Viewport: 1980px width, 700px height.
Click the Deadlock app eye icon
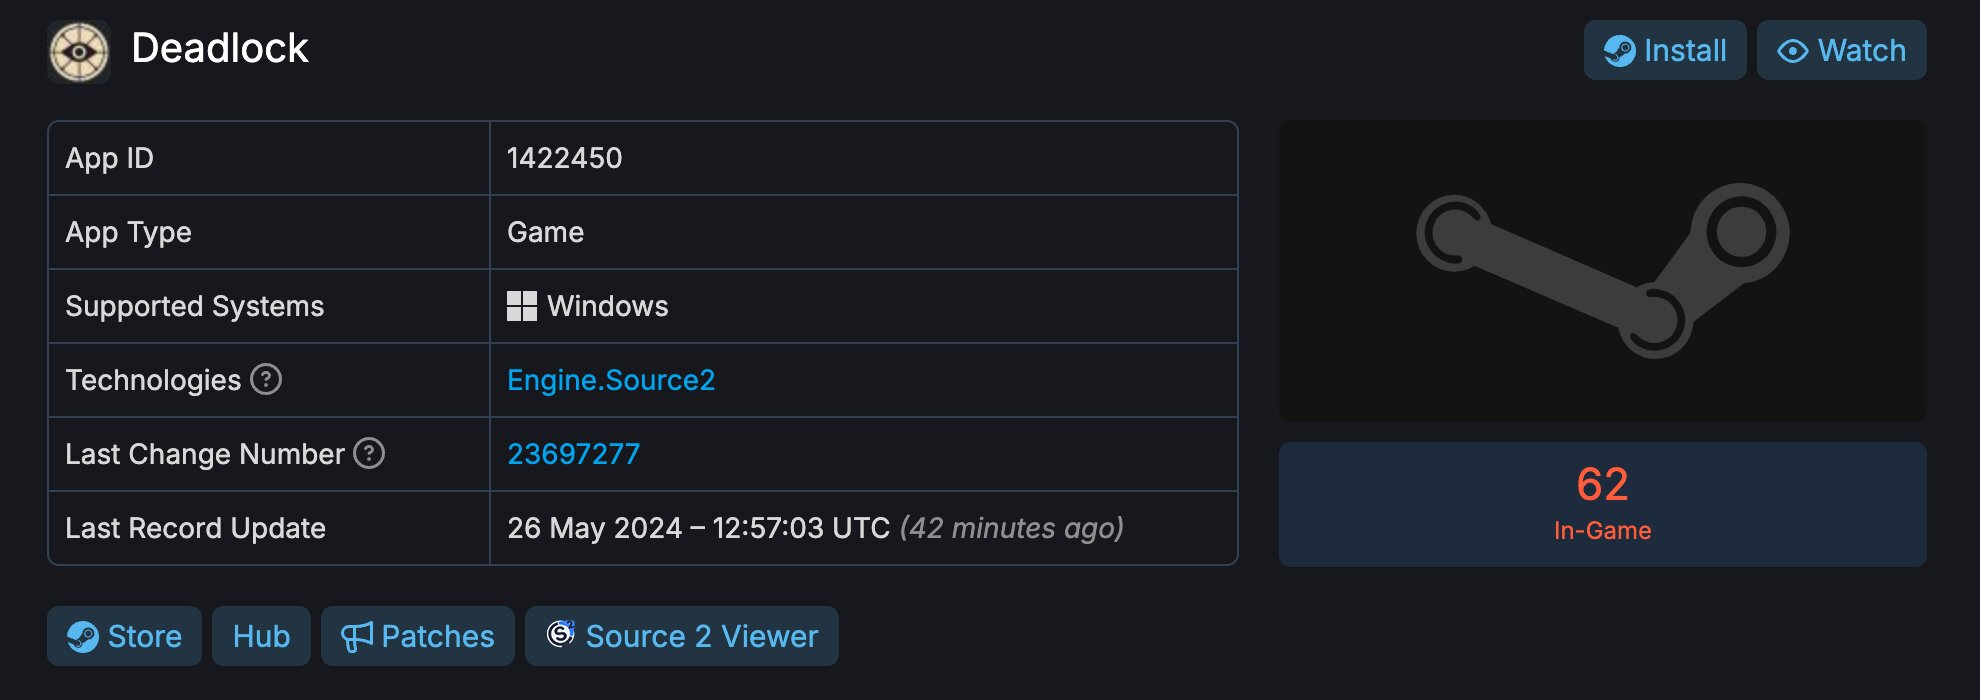point(79,51)
